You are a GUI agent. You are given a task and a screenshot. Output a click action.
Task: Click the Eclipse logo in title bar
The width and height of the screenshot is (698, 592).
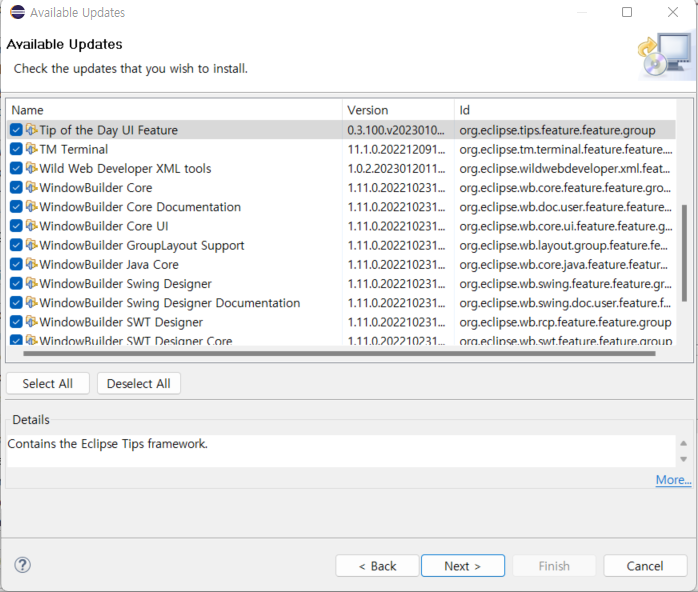pyautogui.click(x=17, y=12)
